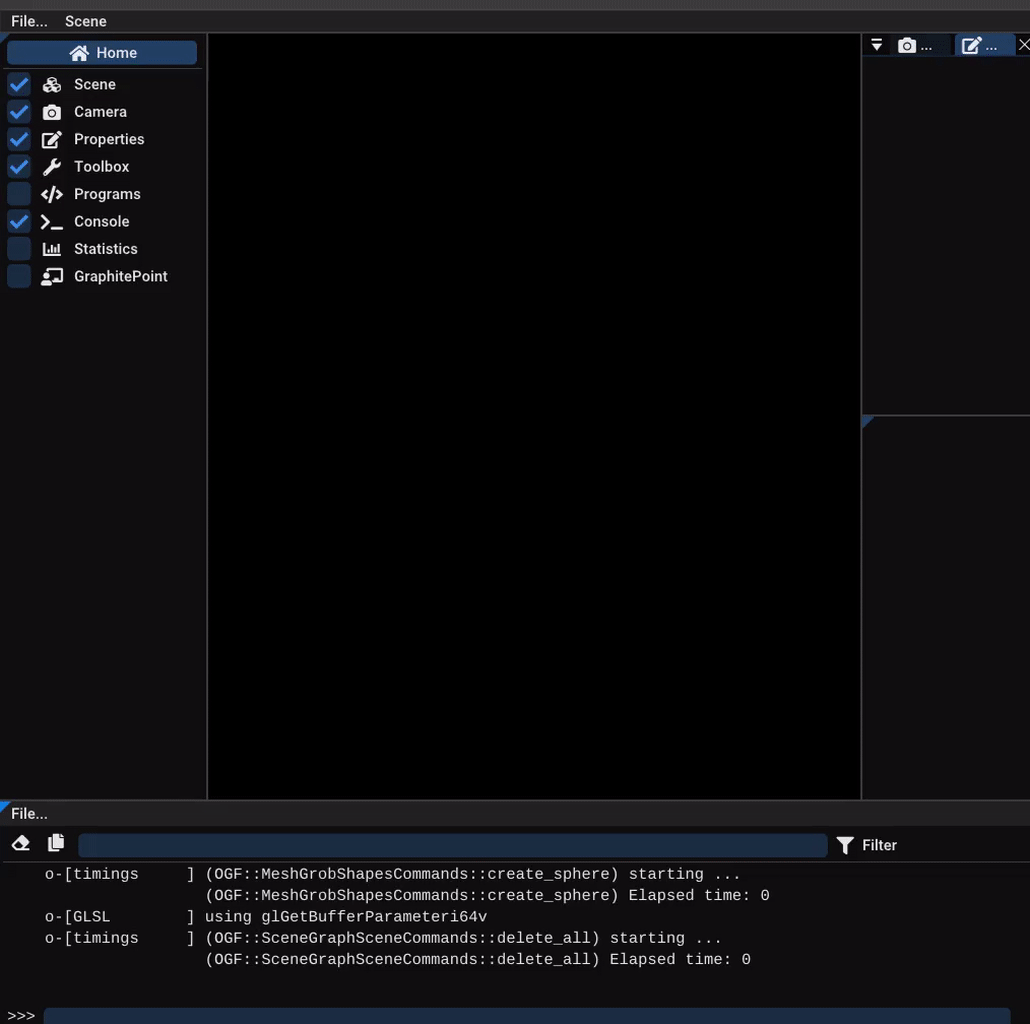Viewport: 1030px width, 1024px height.
Task: Click the presenter icon beside GraphitePoint
Action: [x=52, y=277]
